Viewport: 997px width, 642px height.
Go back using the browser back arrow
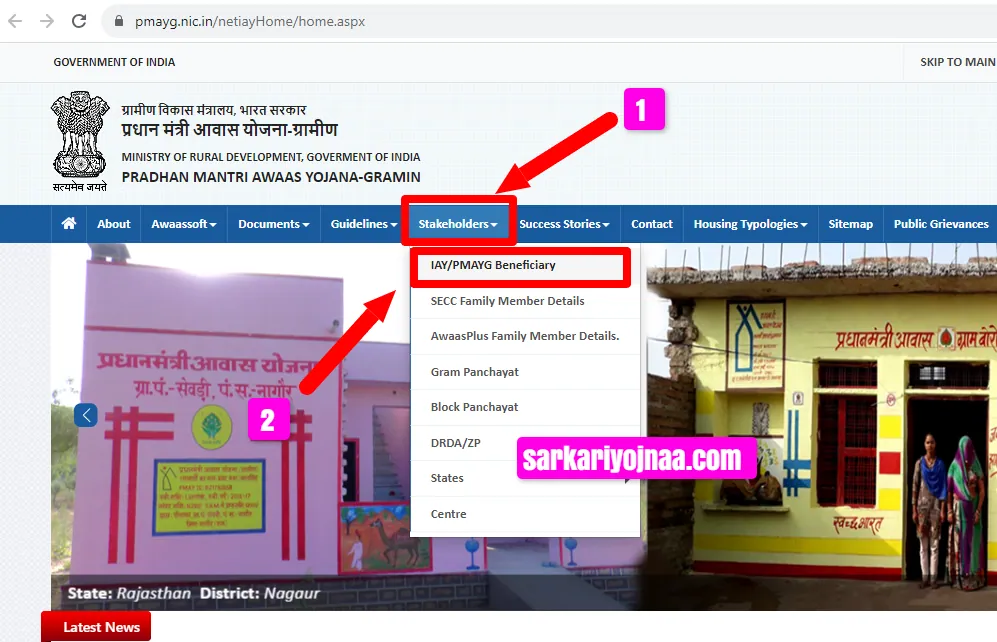pyautogui.click(x=15, y=21)
